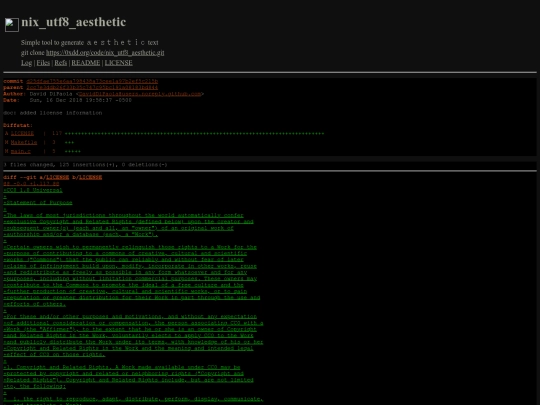The width and height of the screenshot is (540, 405).
Task: Open the Refs page
Action: [x=61, y=63]
